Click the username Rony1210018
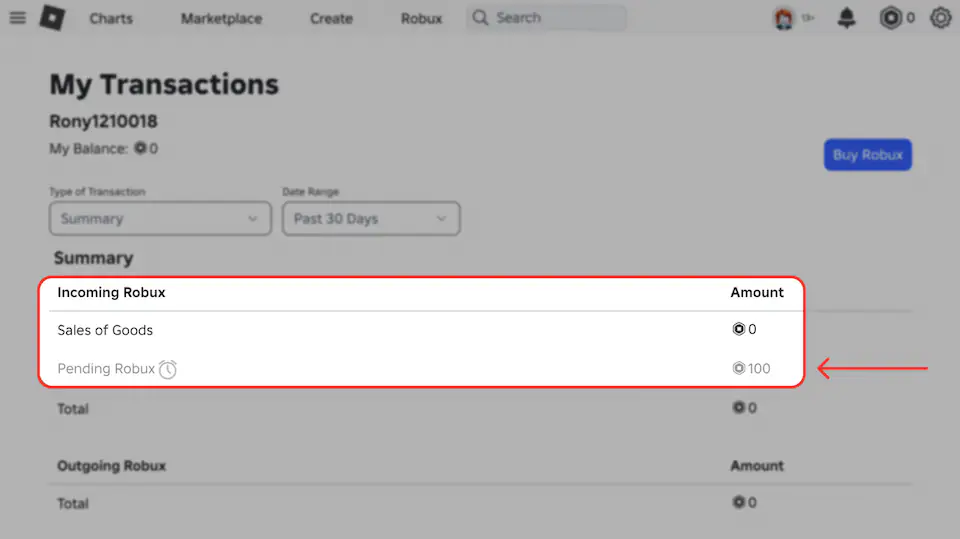The image size is (960, 539). click(x=103, y=122)
